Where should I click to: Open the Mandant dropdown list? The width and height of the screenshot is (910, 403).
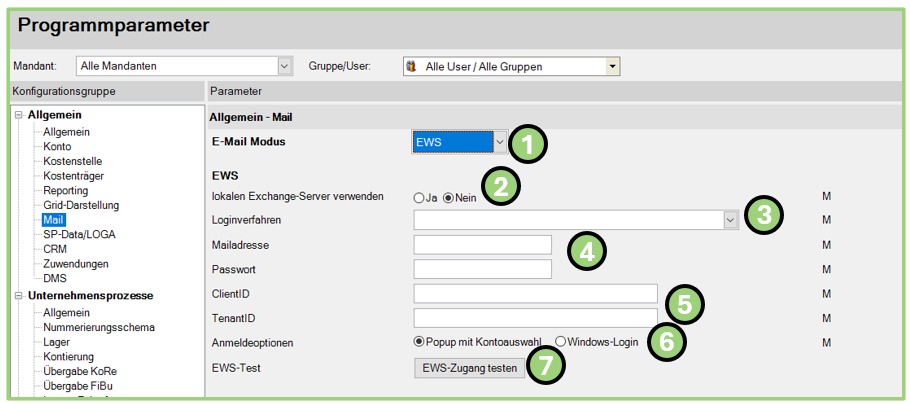284,67
